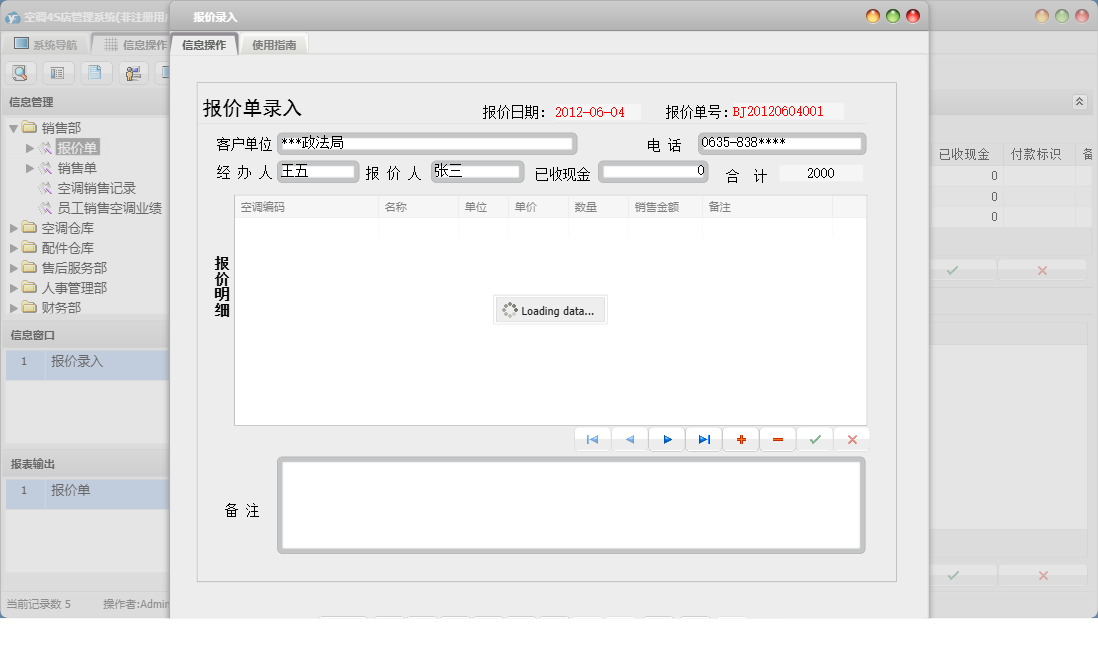Save details with the green checkmark icon
The height and width of the screenshot is (655, 1098).
pyautogui.click(x=814, y=438)
